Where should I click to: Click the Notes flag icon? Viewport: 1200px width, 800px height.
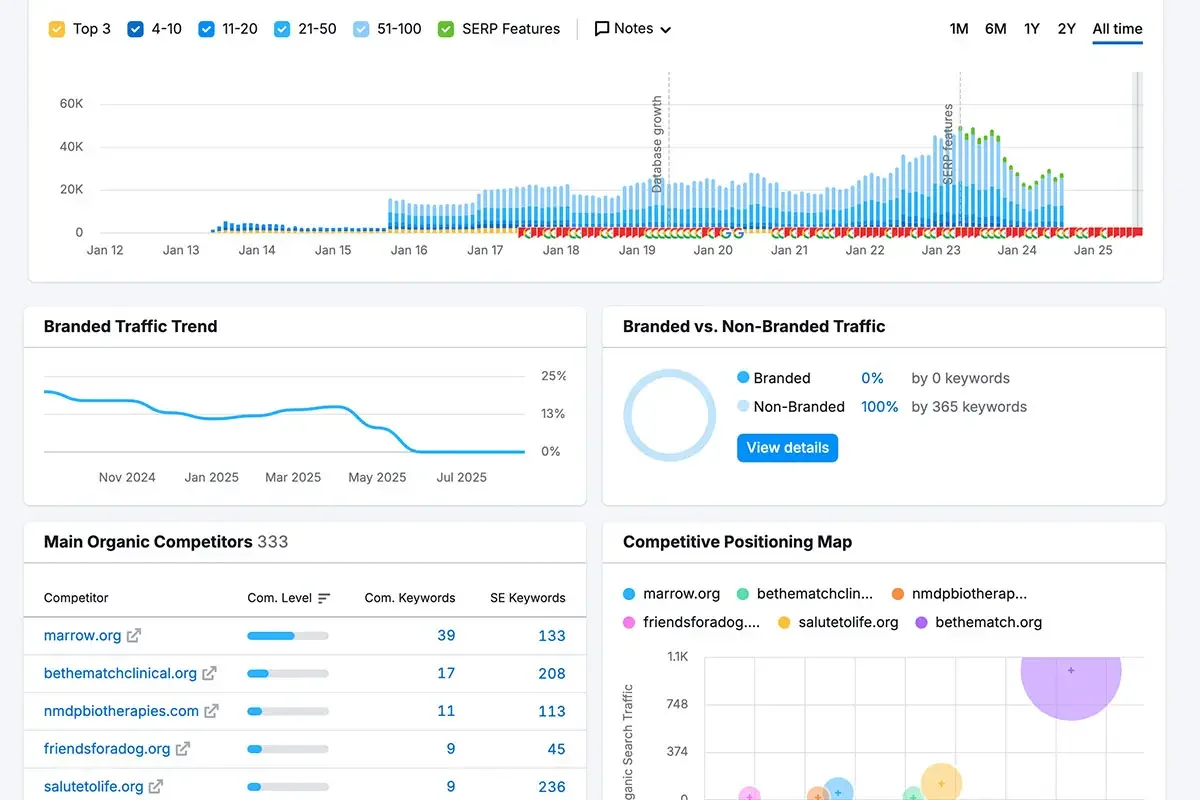600,28
